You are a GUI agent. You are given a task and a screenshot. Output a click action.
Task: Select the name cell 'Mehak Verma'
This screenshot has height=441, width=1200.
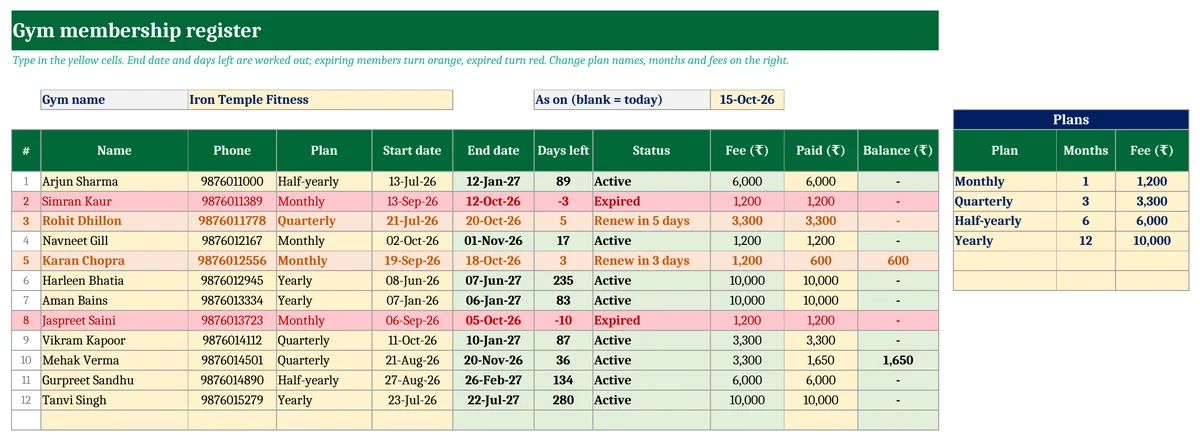coord(114,361)
